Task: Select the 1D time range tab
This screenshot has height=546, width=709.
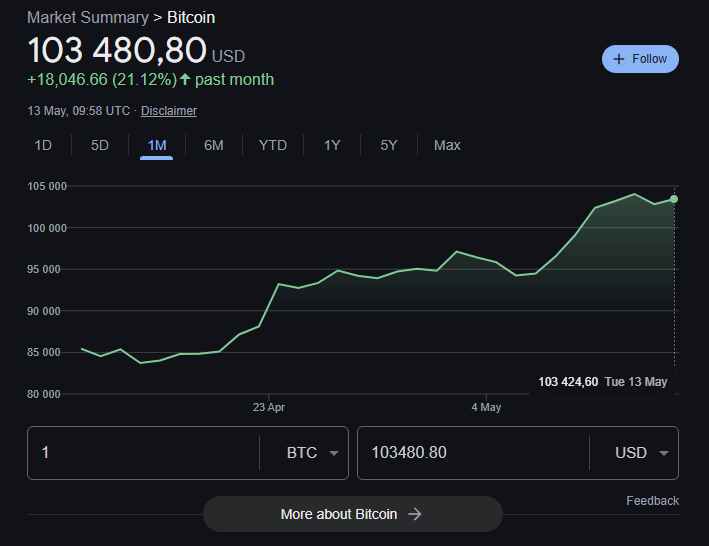Action: coord(43,145)
